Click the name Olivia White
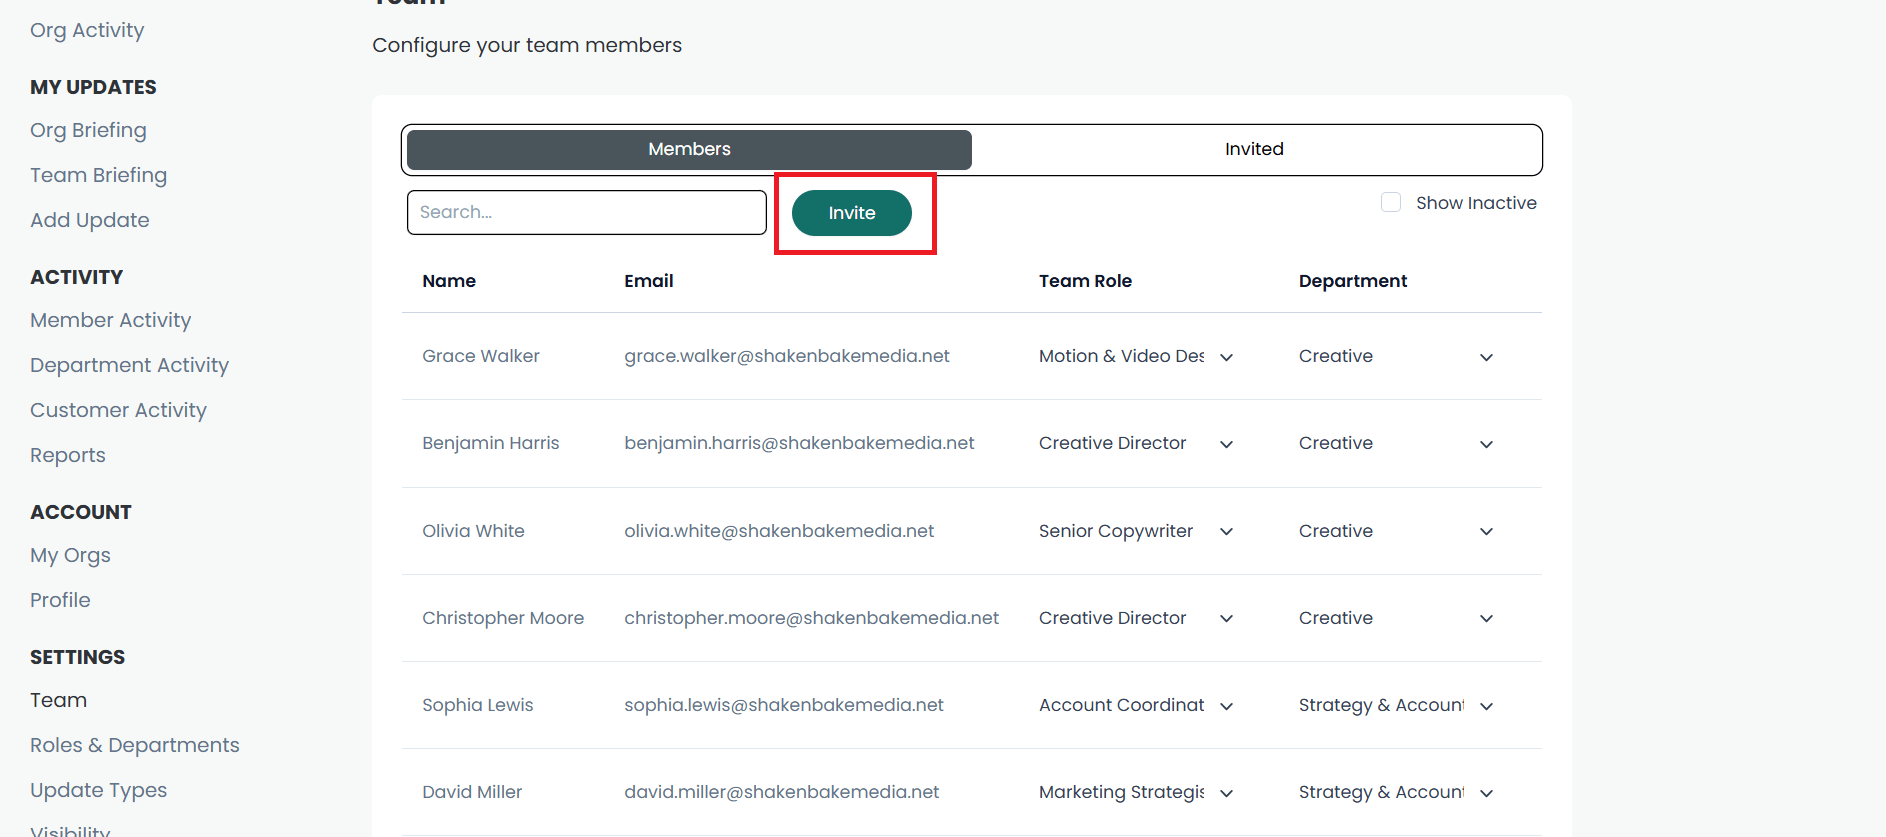 click(473, 531)
